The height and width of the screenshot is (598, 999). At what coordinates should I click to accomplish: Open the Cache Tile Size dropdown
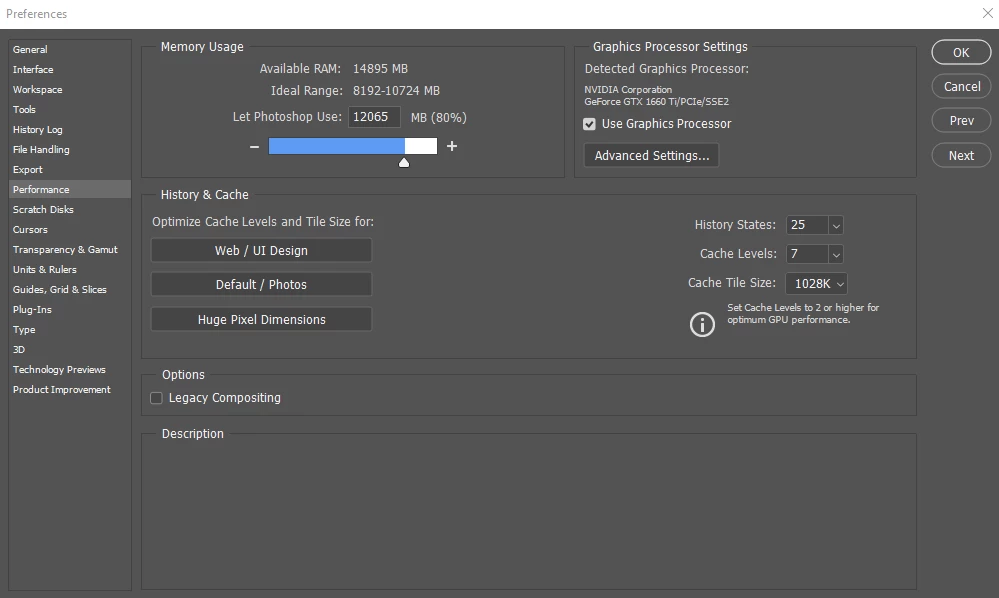point(817,283)
